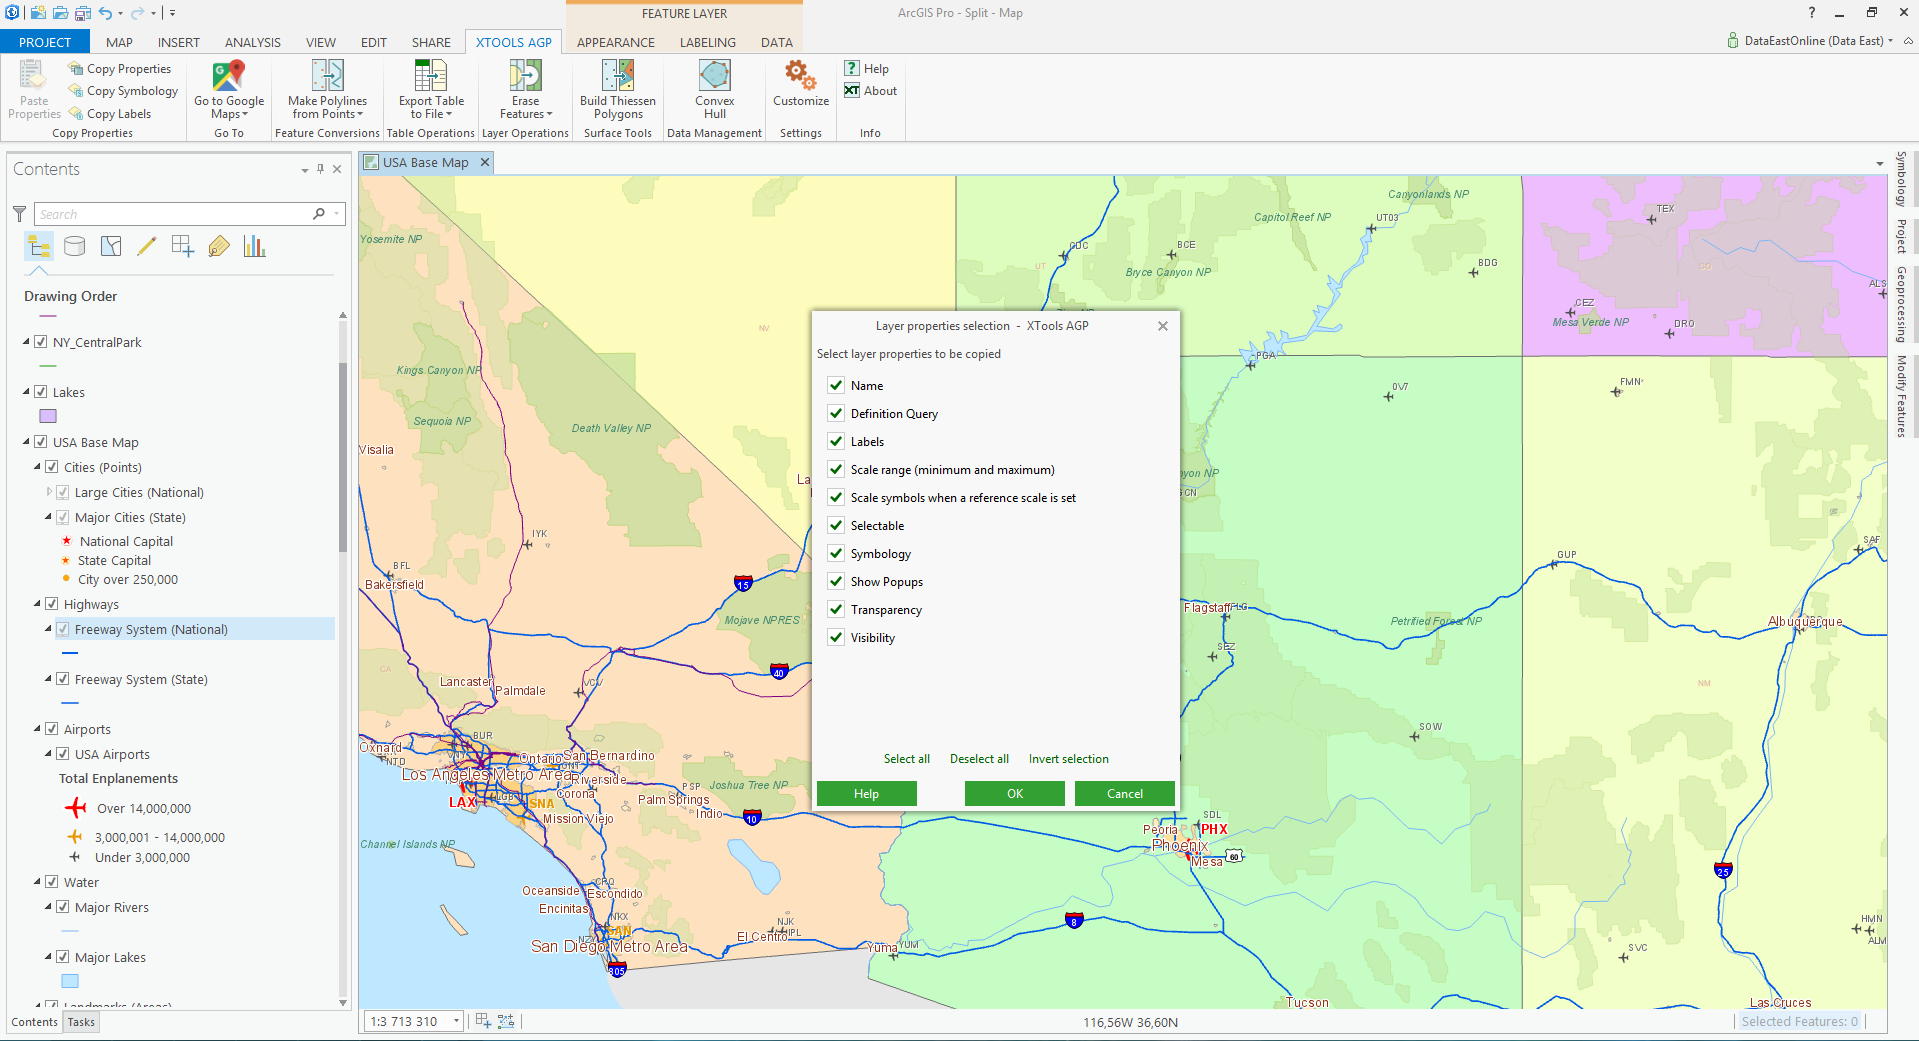Image resolution: width=1919 pixels, height=1041 pixels.
Task: Click Freeway System (National) line symbol
Action: [x=70, y=653]
